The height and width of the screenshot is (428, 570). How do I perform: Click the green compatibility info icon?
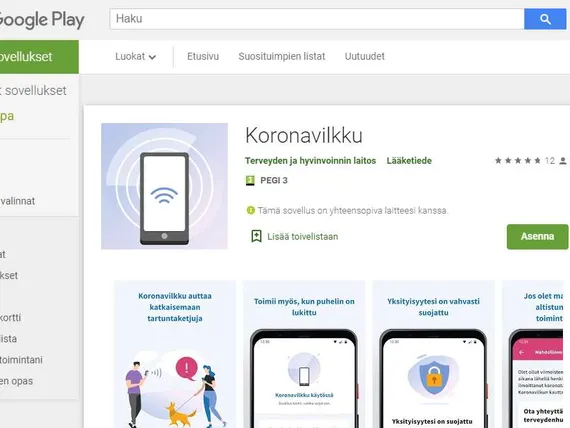(x=250, y=210)
